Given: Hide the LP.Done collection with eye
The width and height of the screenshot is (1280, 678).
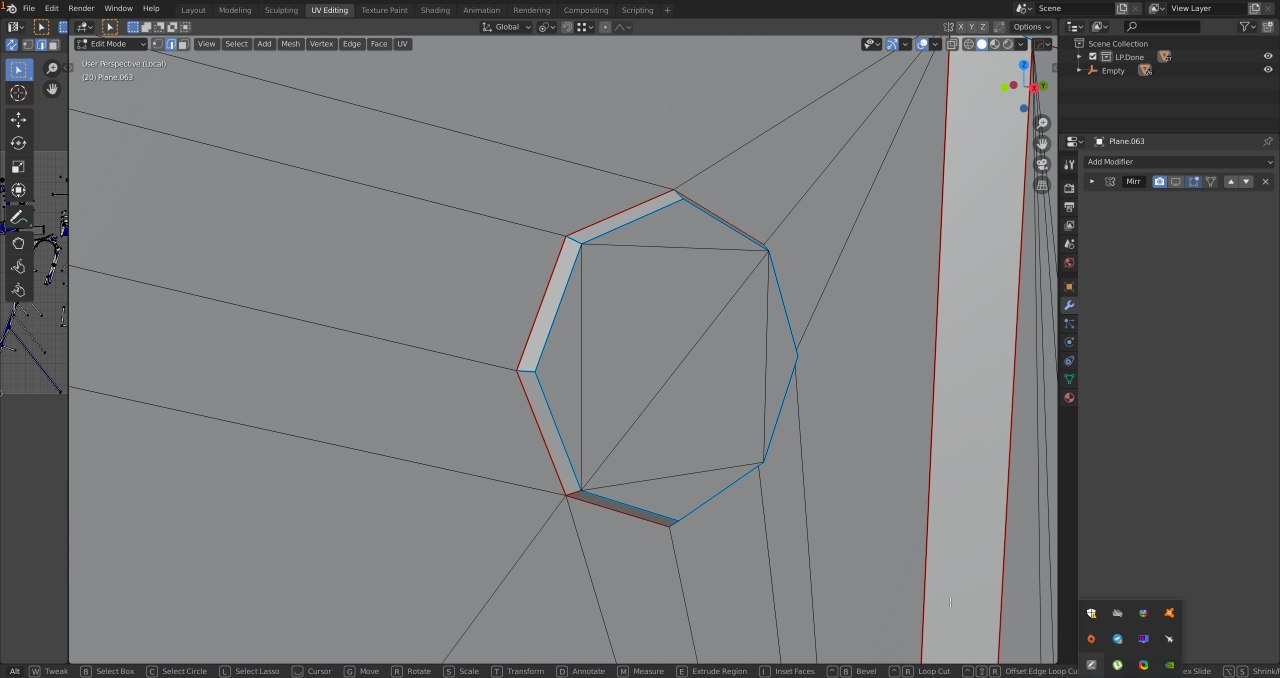Looking at the screenshot, I should [x=1268, y=57].
